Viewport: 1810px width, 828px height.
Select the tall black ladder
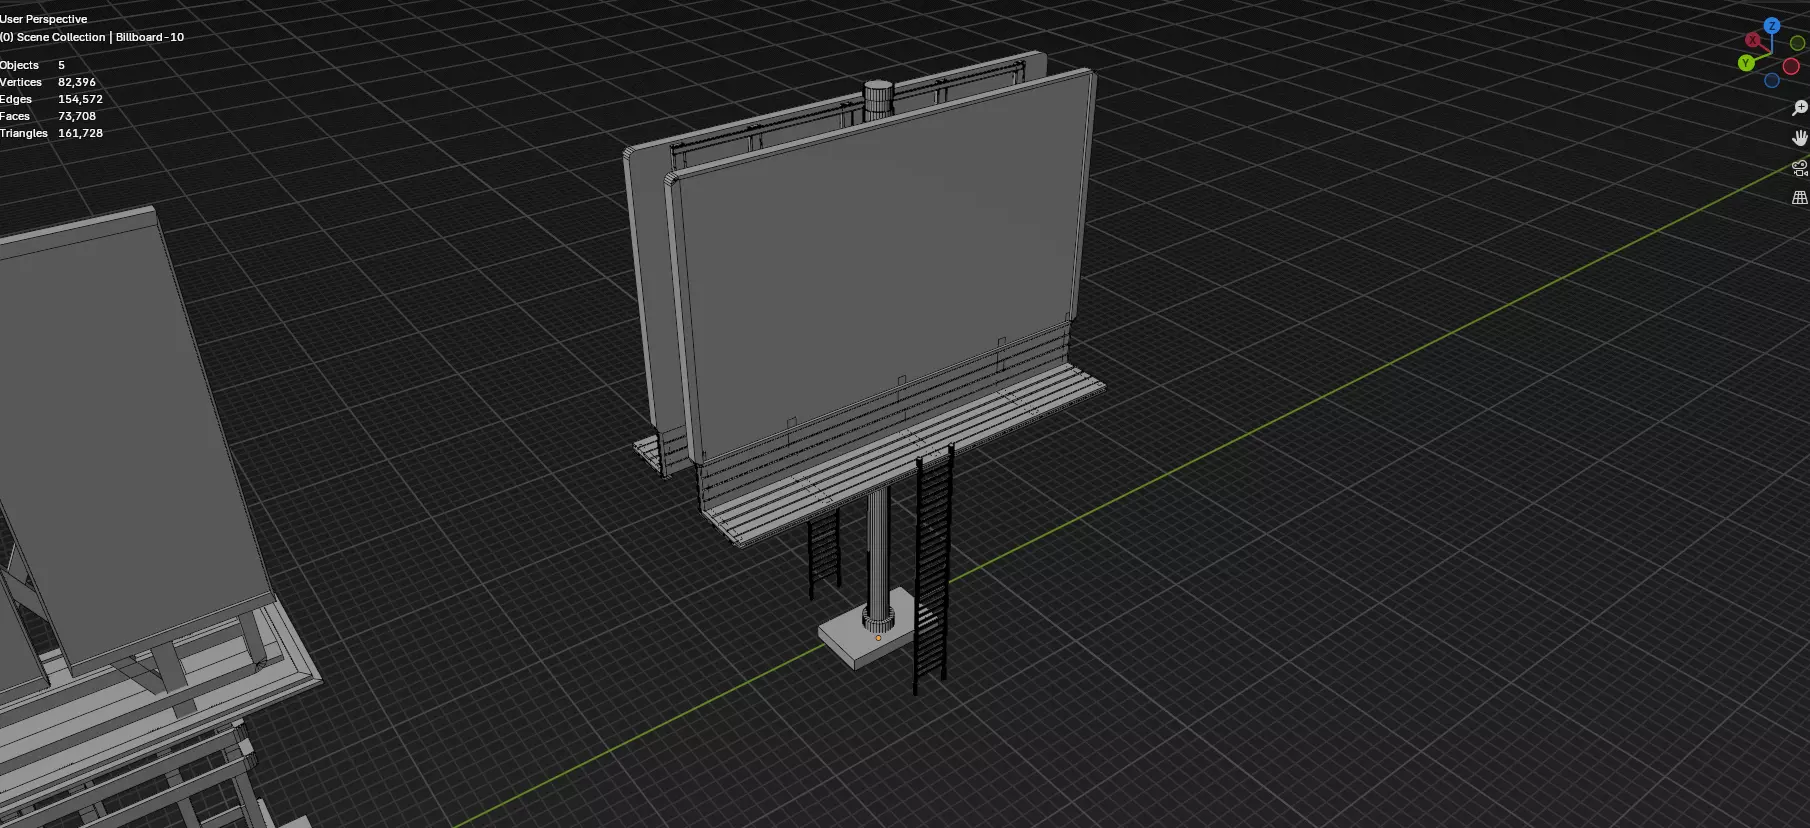(x=932, y=570)
